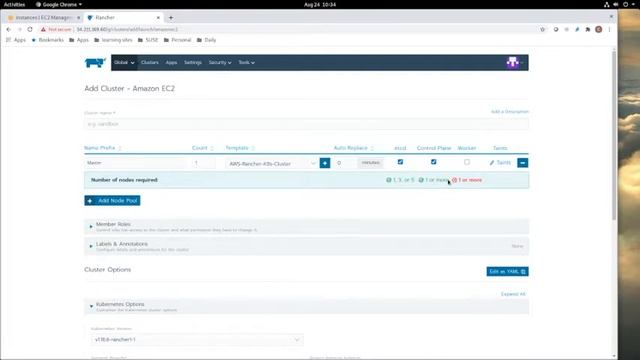Open the Settings nav item
This screenshot has width=640, height=360.
pyautogui.click(x=193, y=62)
